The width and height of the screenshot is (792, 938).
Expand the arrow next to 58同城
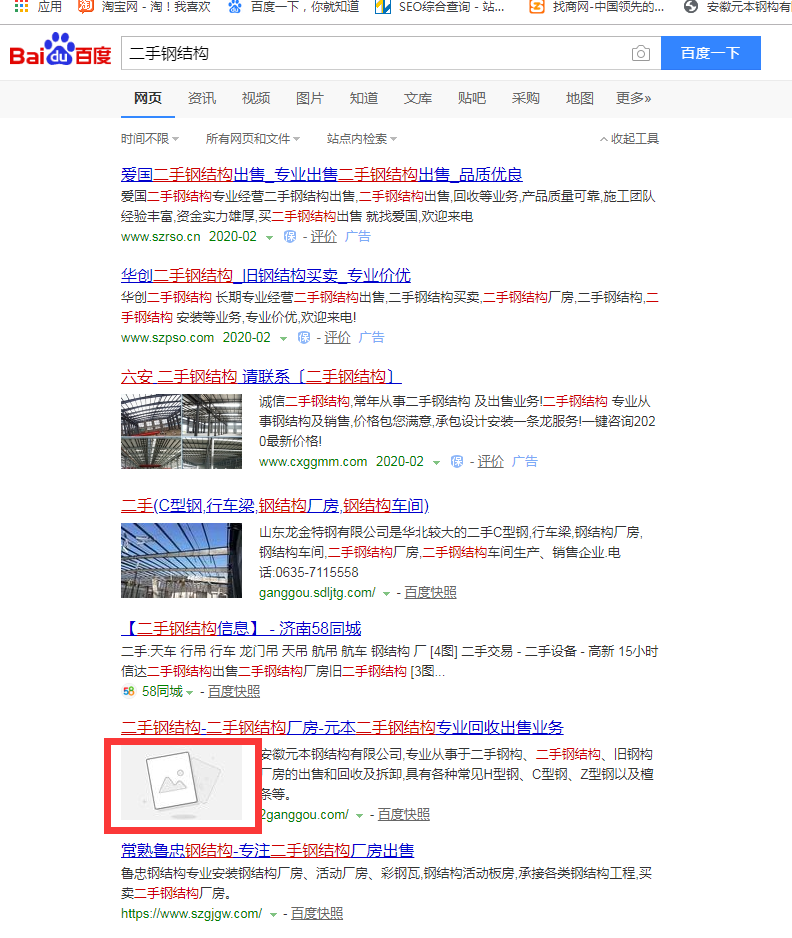click(190, 693)
